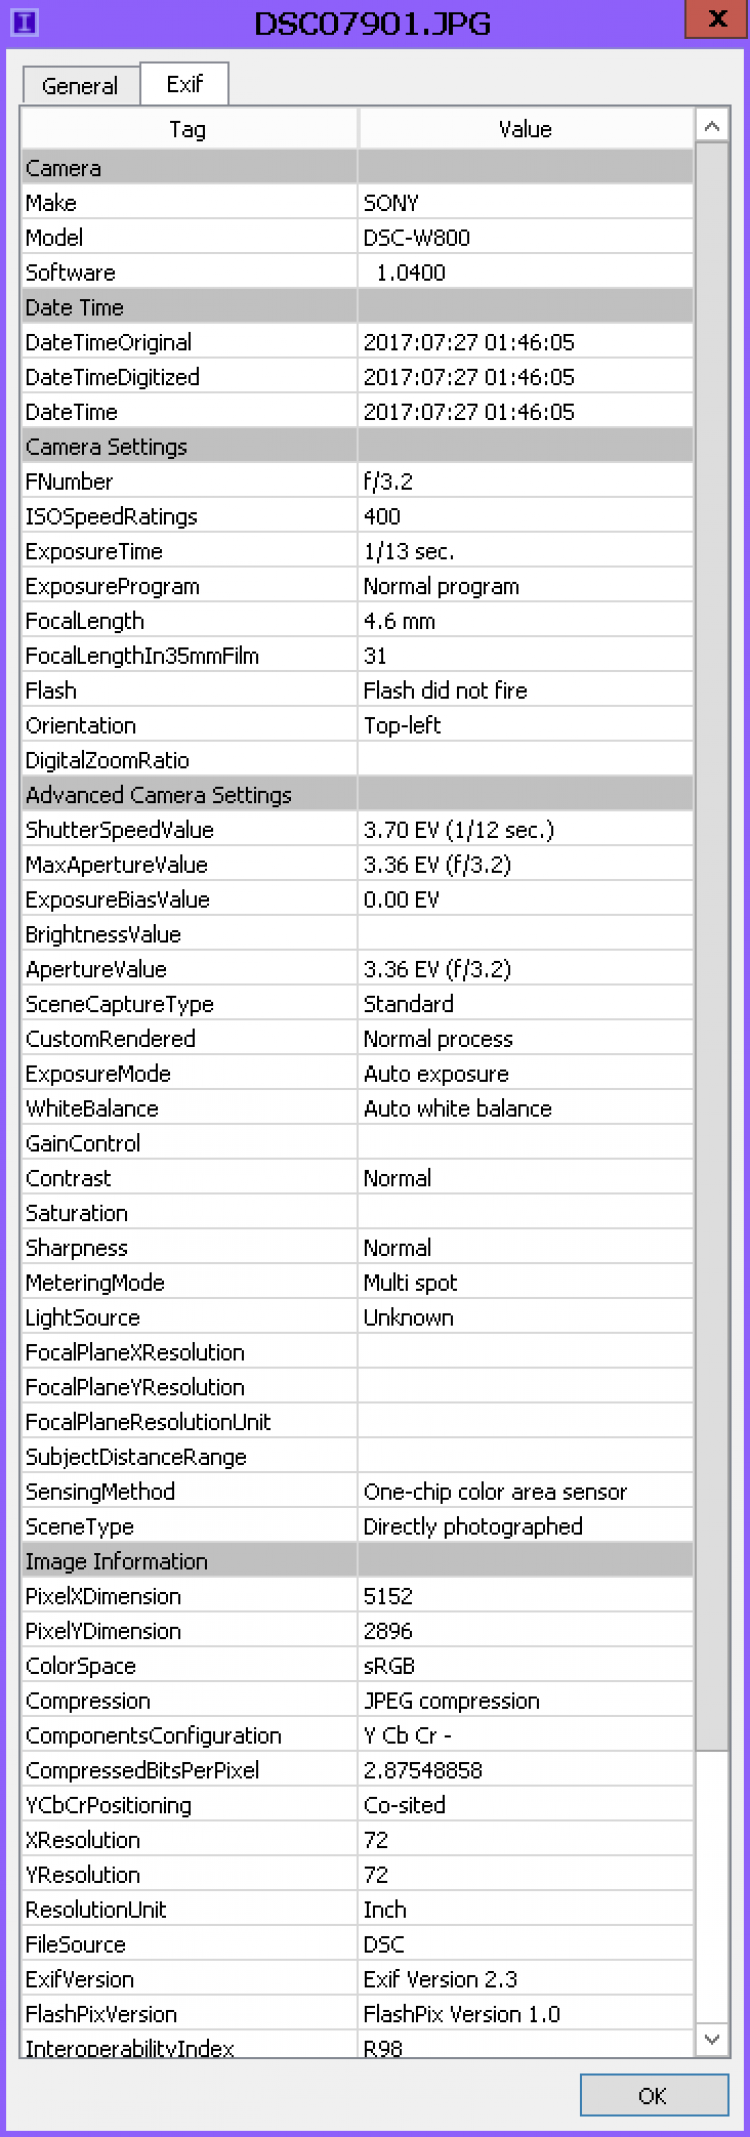Click the PixelXDimension value 5152
This screenshot has height=2137, width=750.
[388, 1596]
